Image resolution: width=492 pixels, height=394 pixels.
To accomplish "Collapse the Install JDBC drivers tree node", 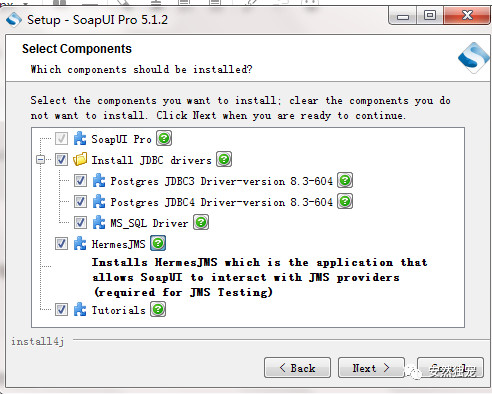I will [x=40, y=160].
